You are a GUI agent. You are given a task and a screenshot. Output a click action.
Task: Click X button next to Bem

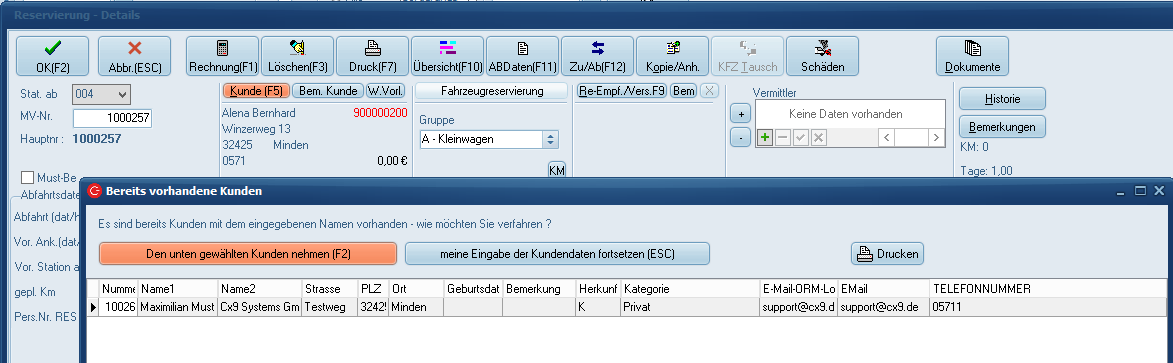click(x=710, y=91)
